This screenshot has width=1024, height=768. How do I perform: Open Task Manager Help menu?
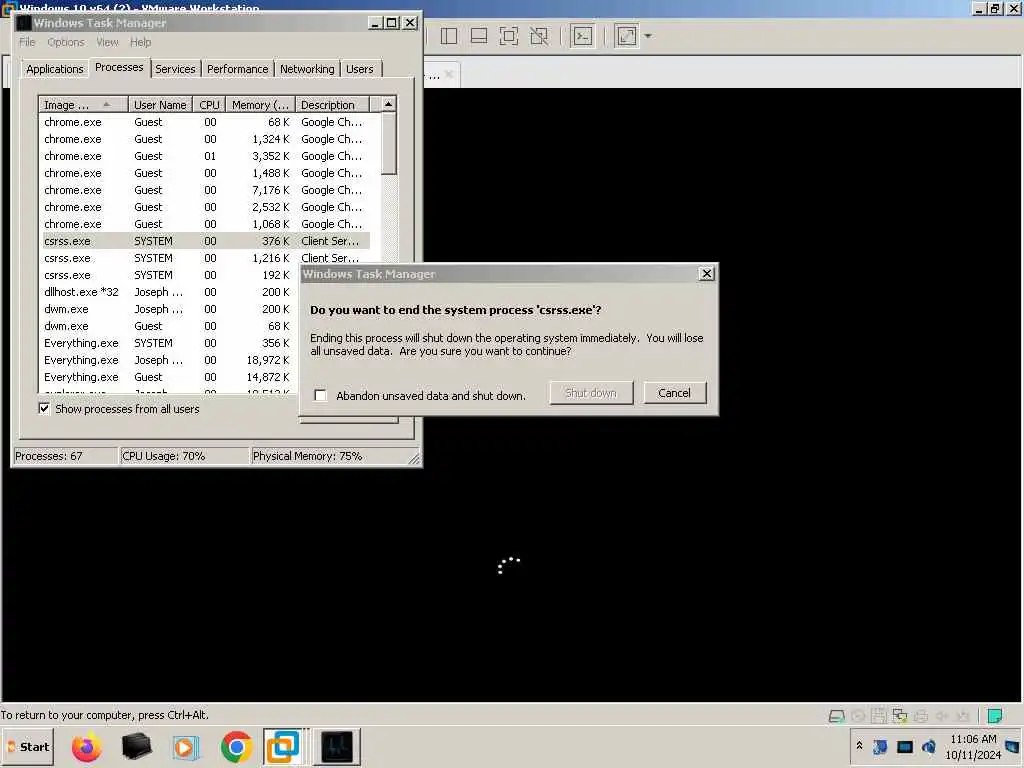click(140, 42)
